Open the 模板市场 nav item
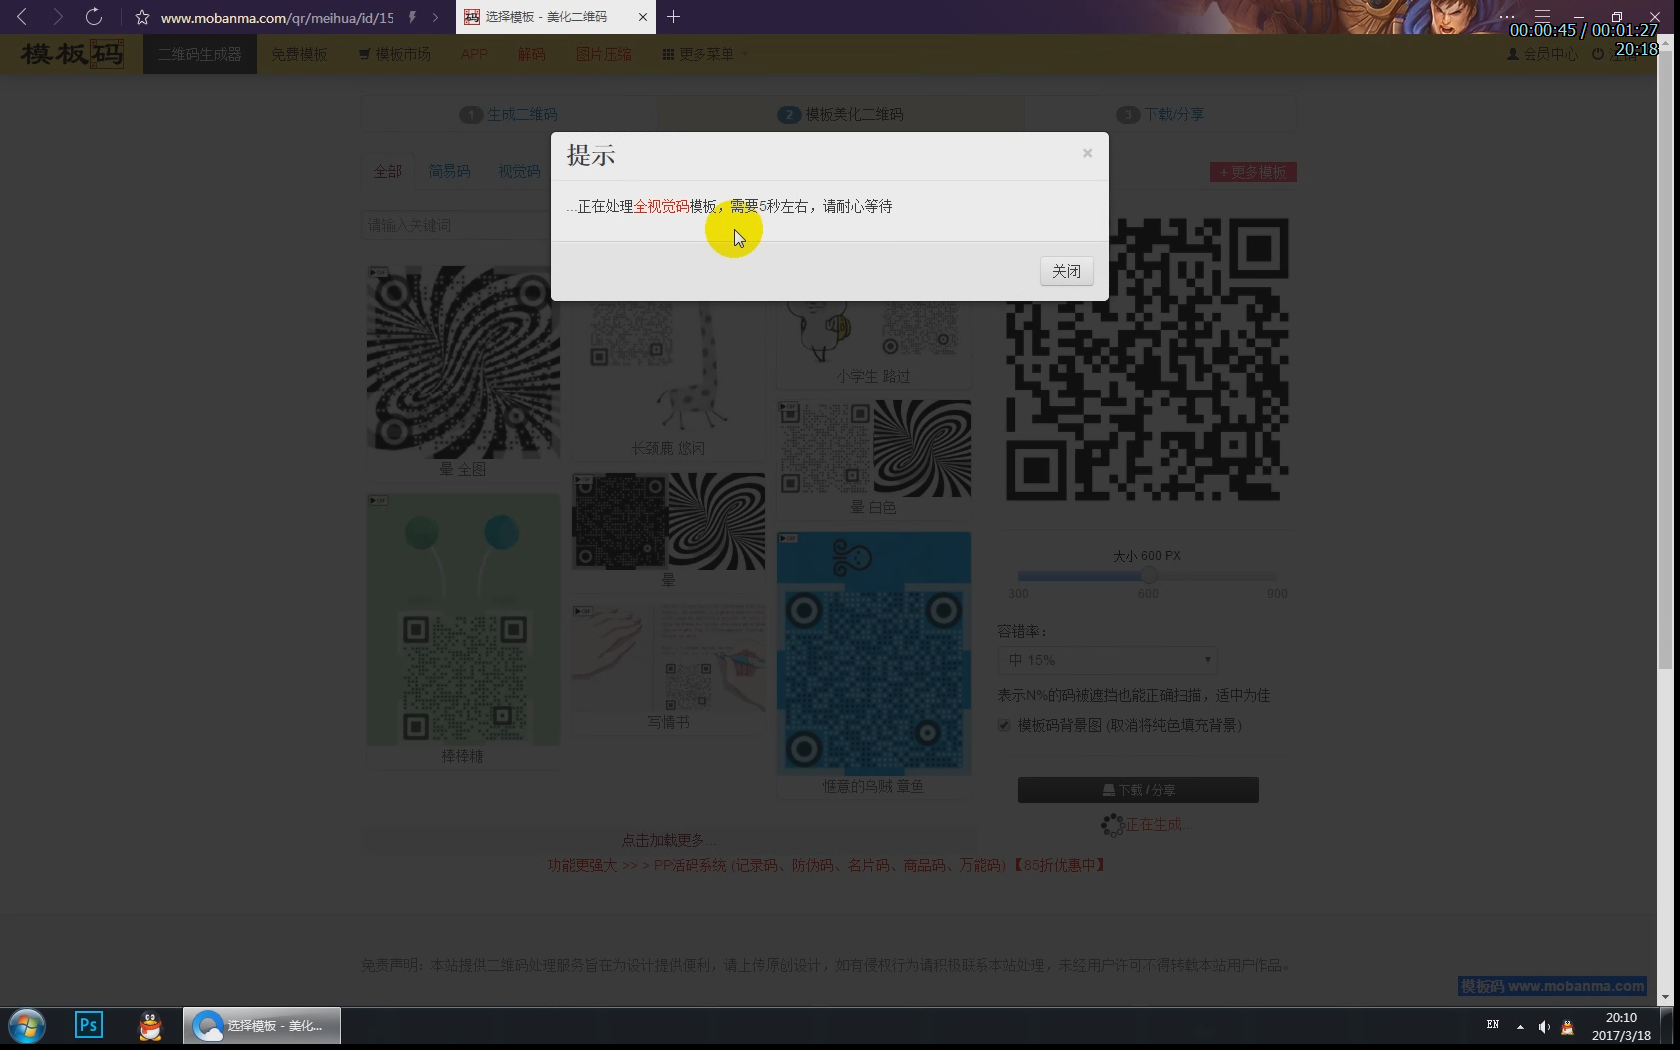The image size is (1680, 1050). [x=395, y=54]
